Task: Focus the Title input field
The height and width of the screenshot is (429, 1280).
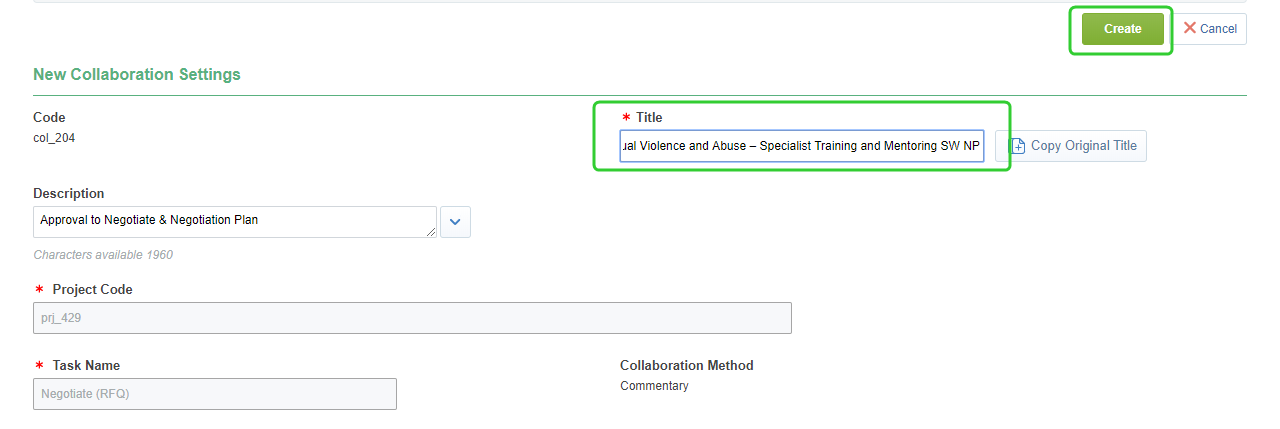Action: [x=801, y=146]
